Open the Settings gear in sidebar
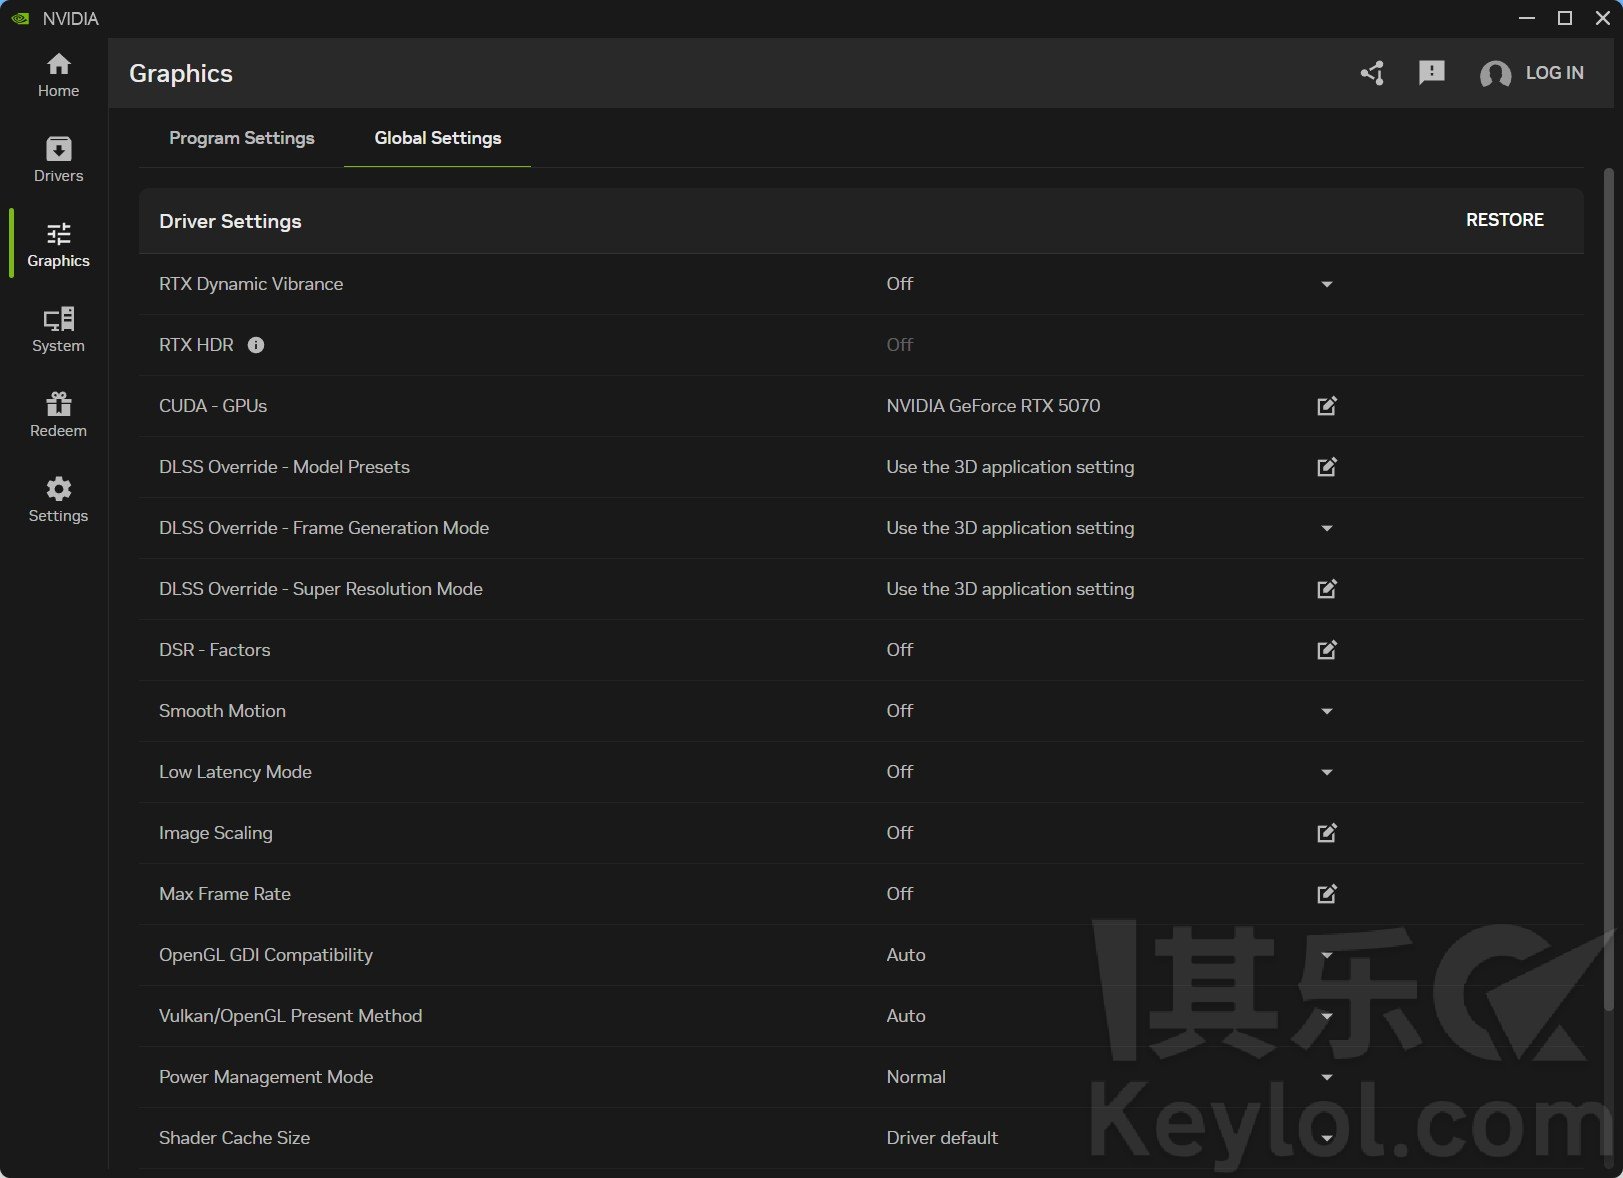 (x=58, y=500)
